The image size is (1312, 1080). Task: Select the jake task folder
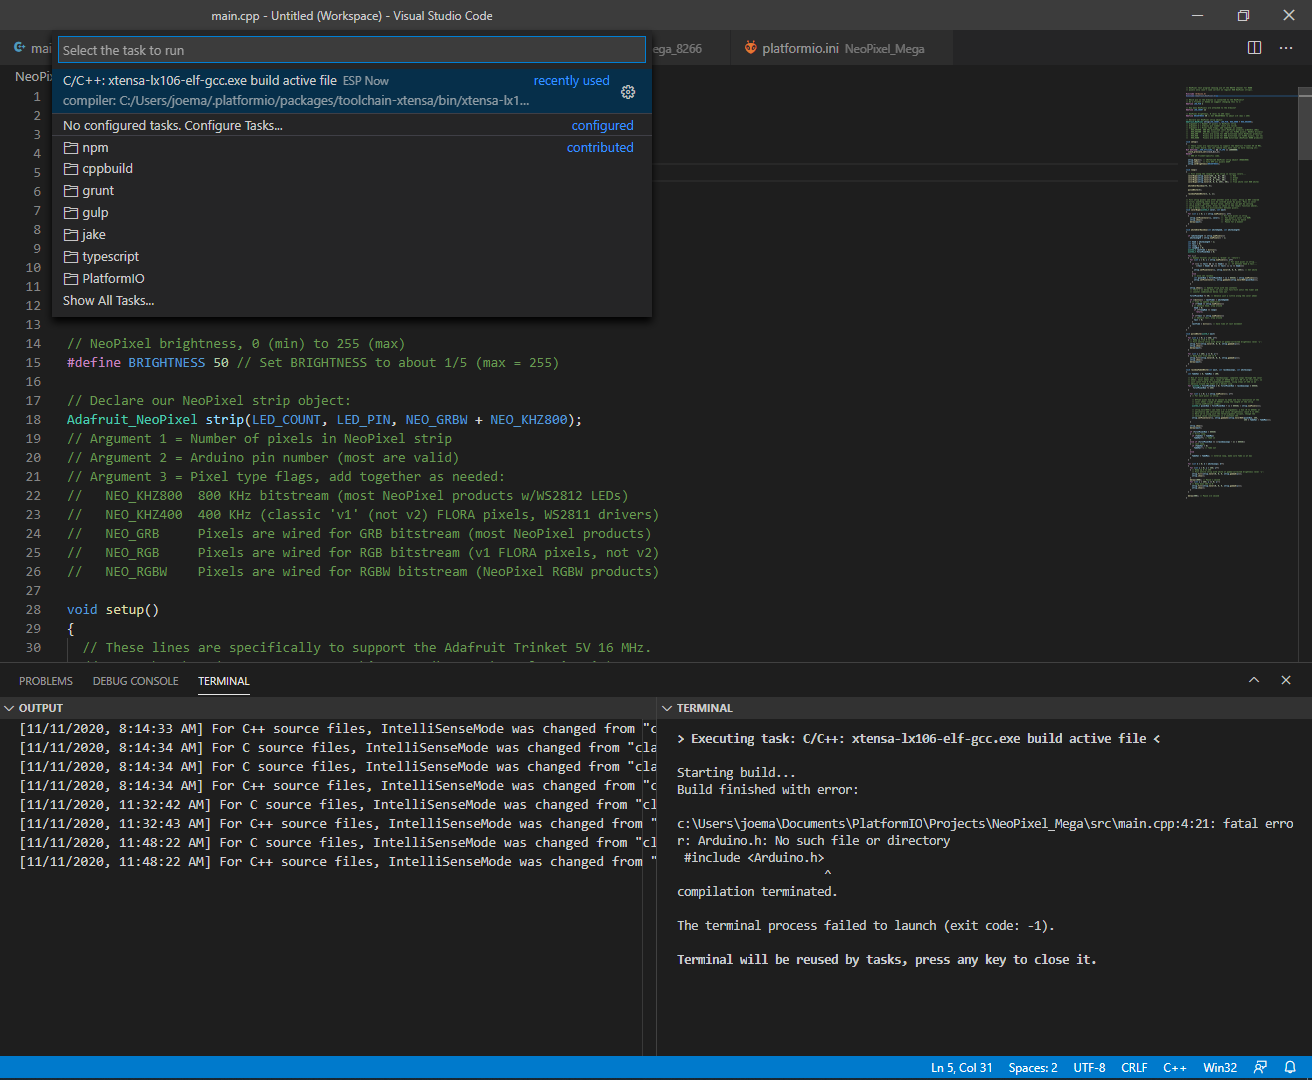352,235
